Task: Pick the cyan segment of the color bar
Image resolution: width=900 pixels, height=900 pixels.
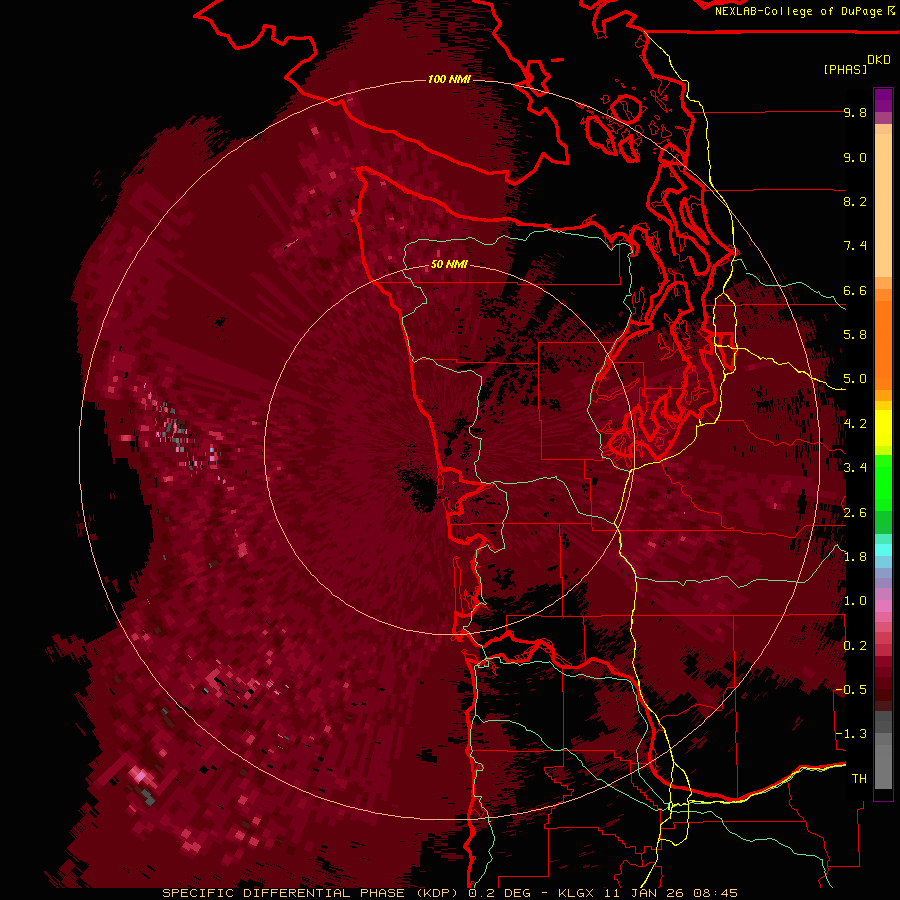Action: (883, 549)
